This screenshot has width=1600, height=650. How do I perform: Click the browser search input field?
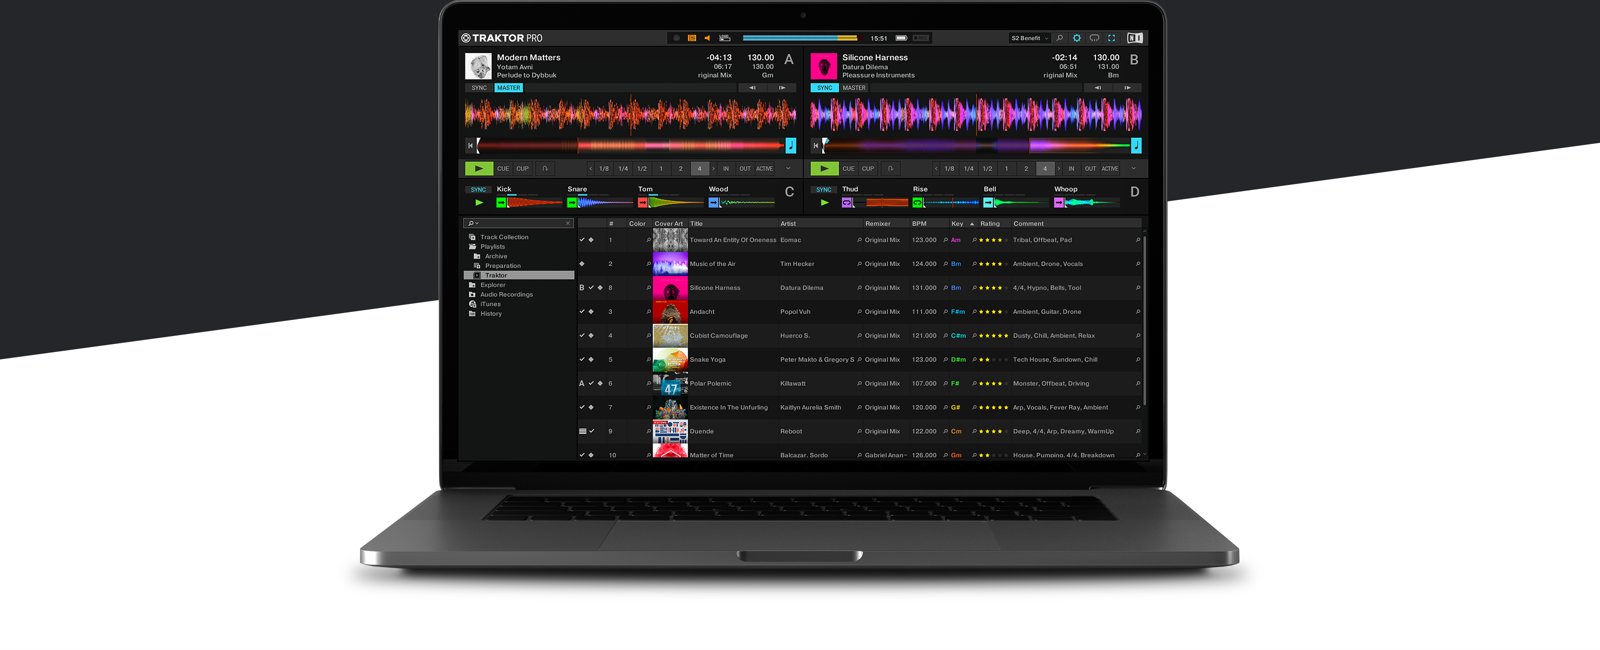(519, 224)
